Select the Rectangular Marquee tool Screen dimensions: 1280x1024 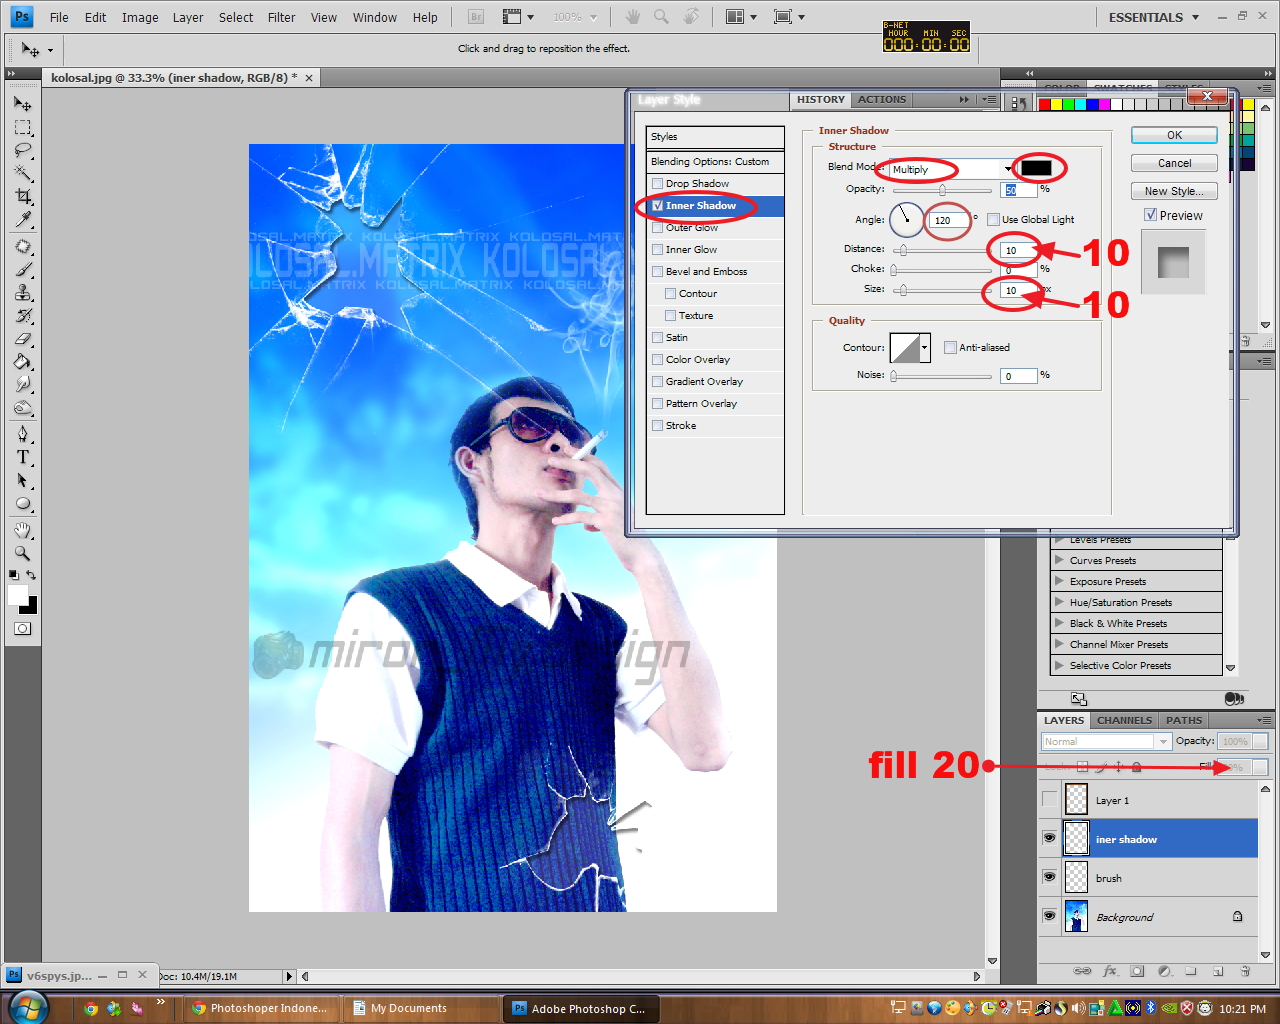coord(22,128)
